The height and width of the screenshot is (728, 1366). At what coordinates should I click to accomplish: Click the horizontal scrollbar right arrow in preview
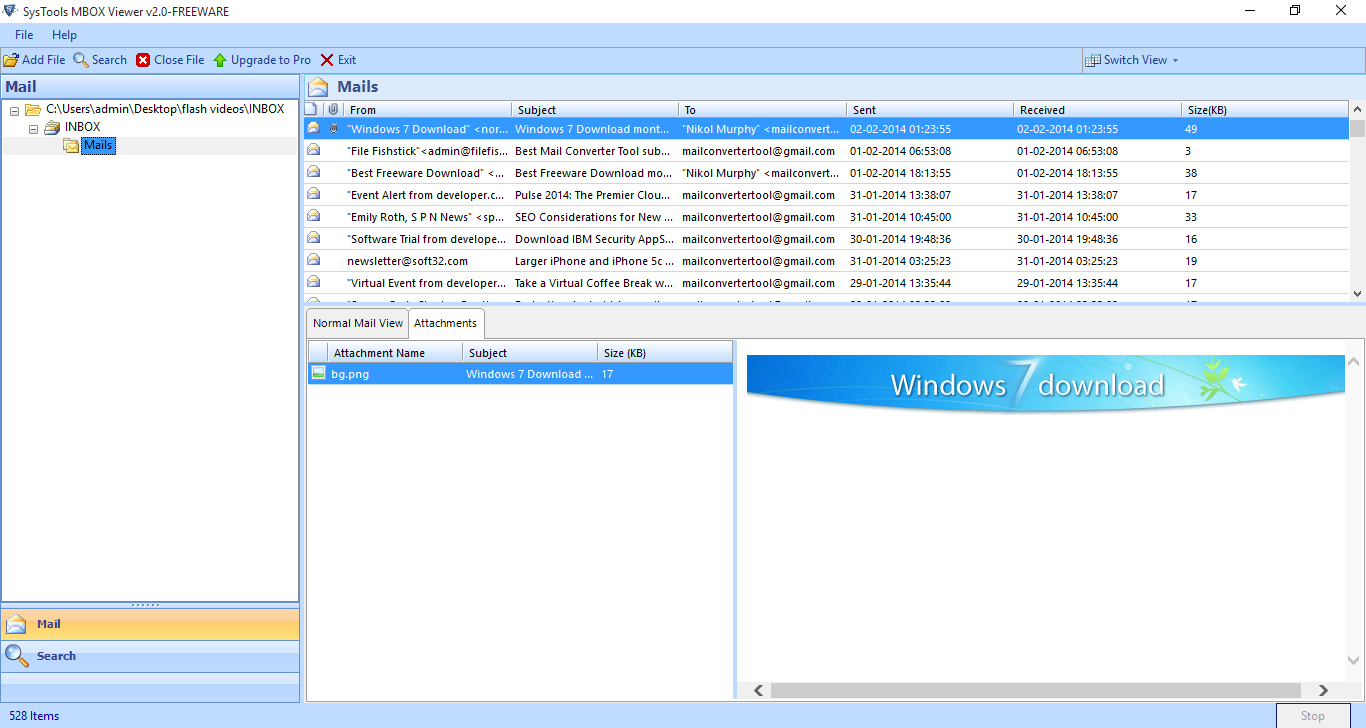(1323, 690)
